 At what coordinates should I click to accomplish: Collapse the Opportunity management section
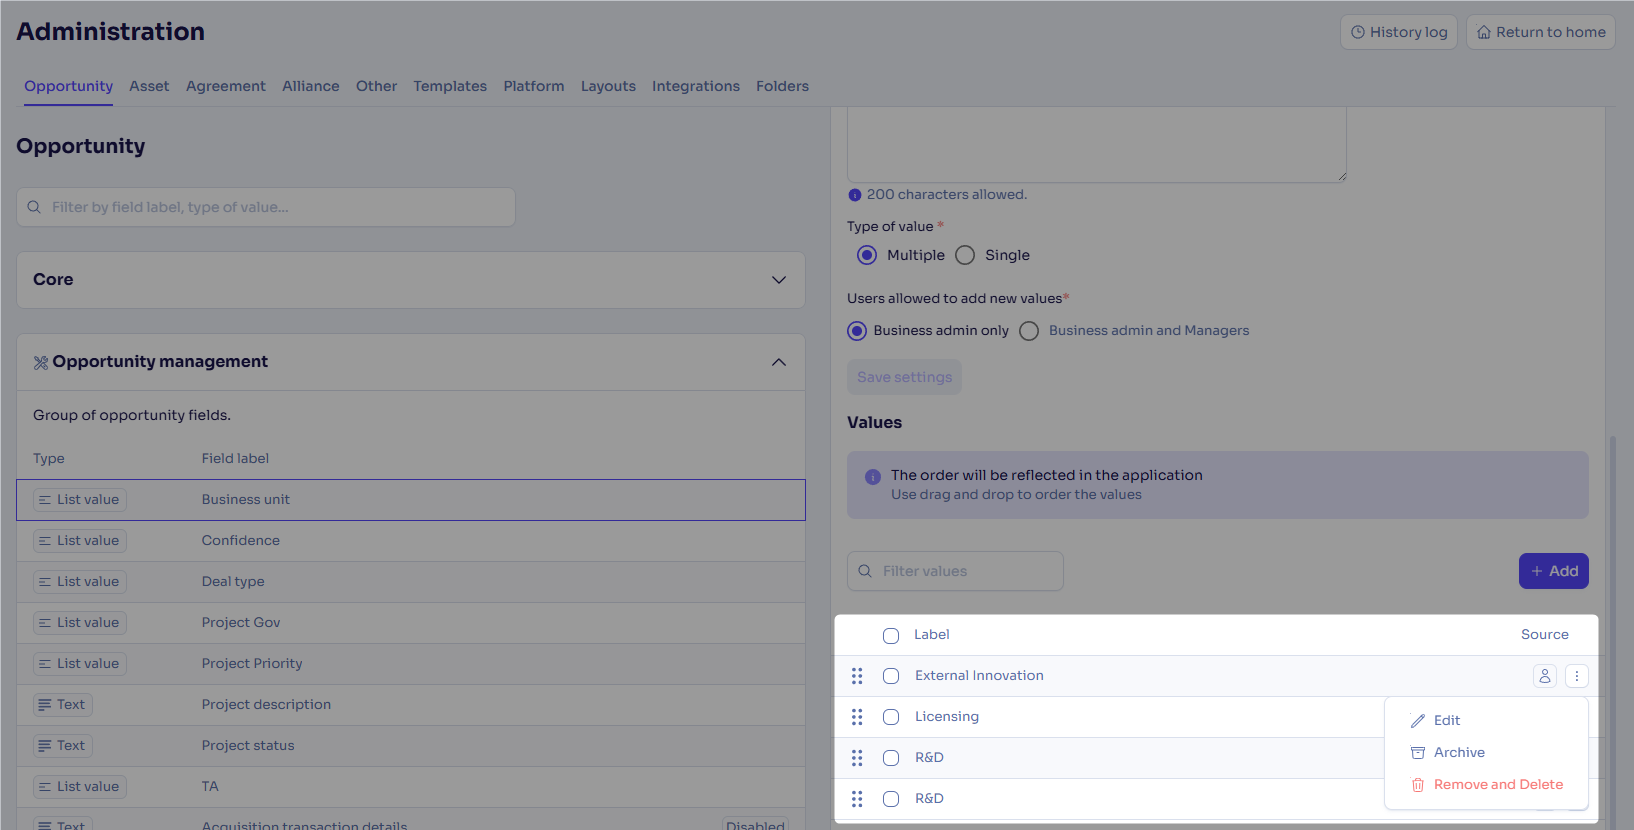tap(778, 362)
